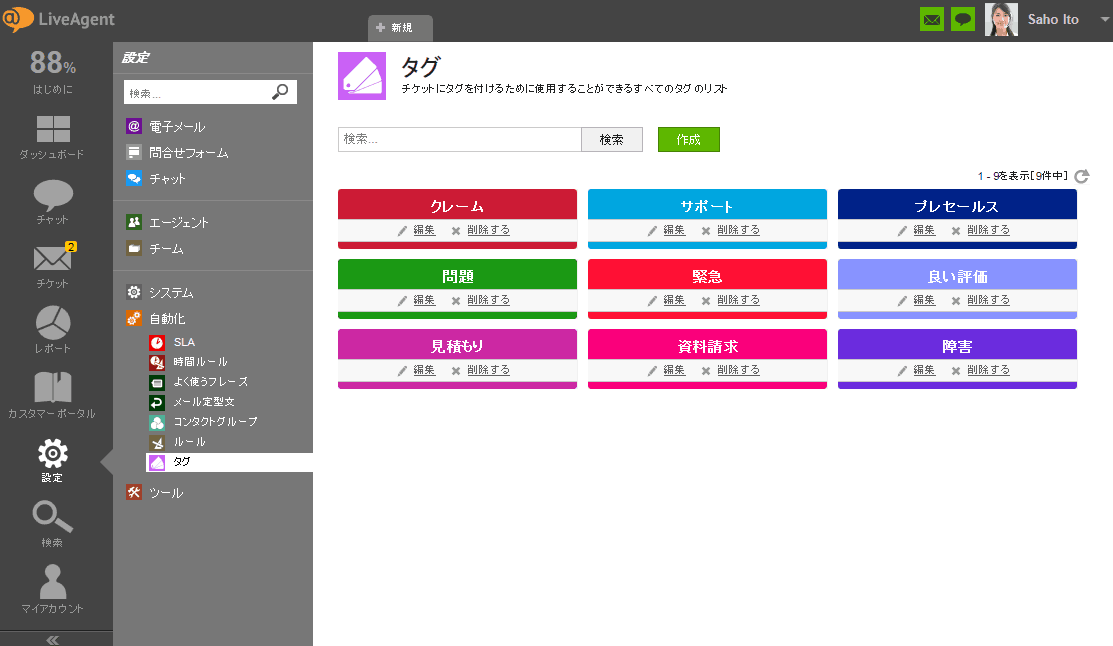Click the green envelope icon in the header
This screenshot has height=646, width=1113.
click(x=932, y=19)
